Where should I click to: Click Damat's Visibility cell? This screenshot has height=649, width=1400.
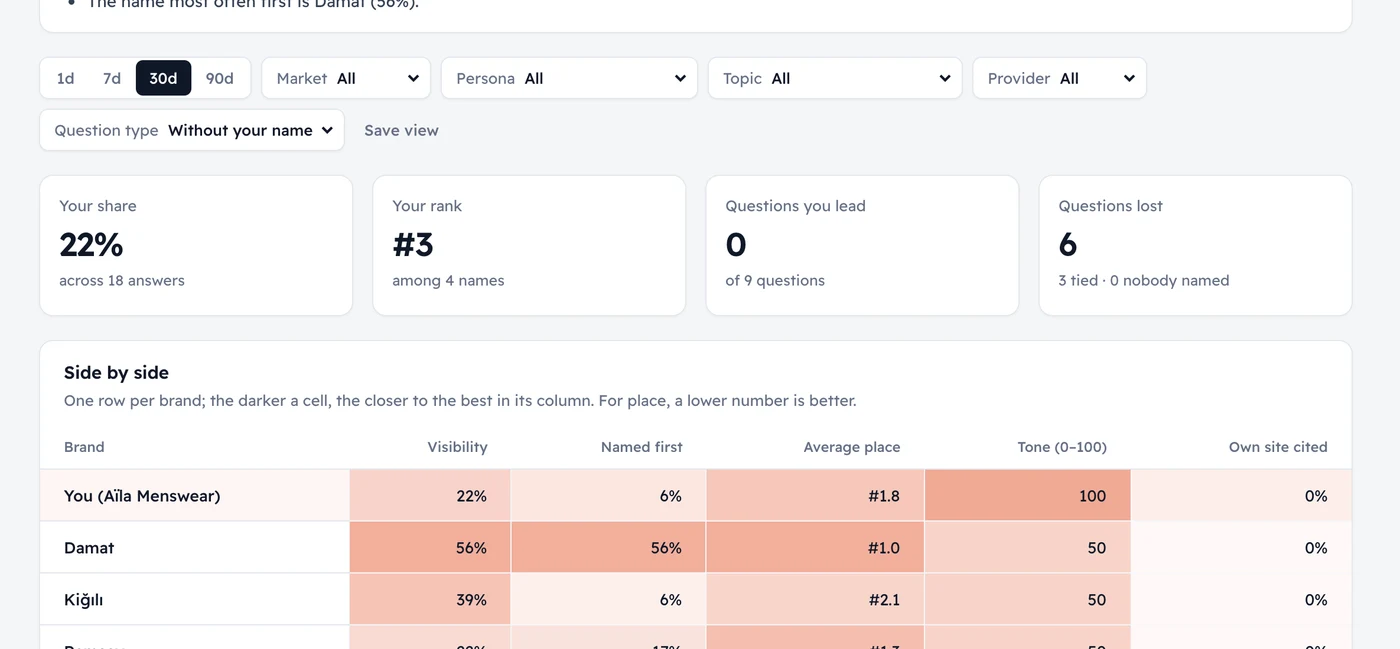click(430, 548)
